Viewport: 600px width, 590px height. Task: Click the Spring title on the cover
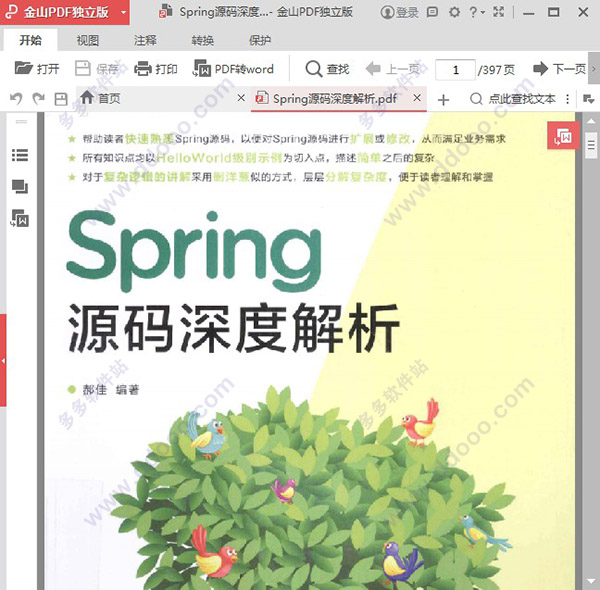click(194, 250)
